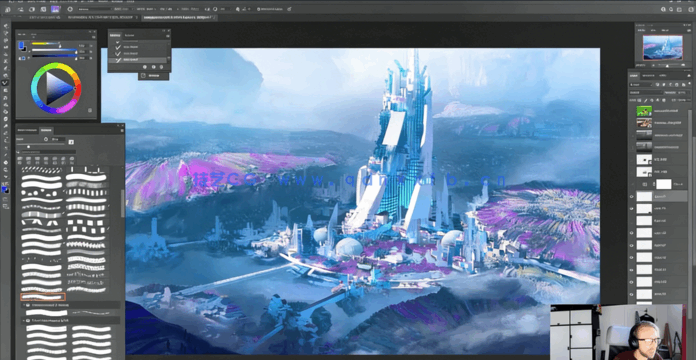Adjust the yellow hue slider in Color panel
The width and height of the screenshot is (696, 360).
(x=46, y=44)
